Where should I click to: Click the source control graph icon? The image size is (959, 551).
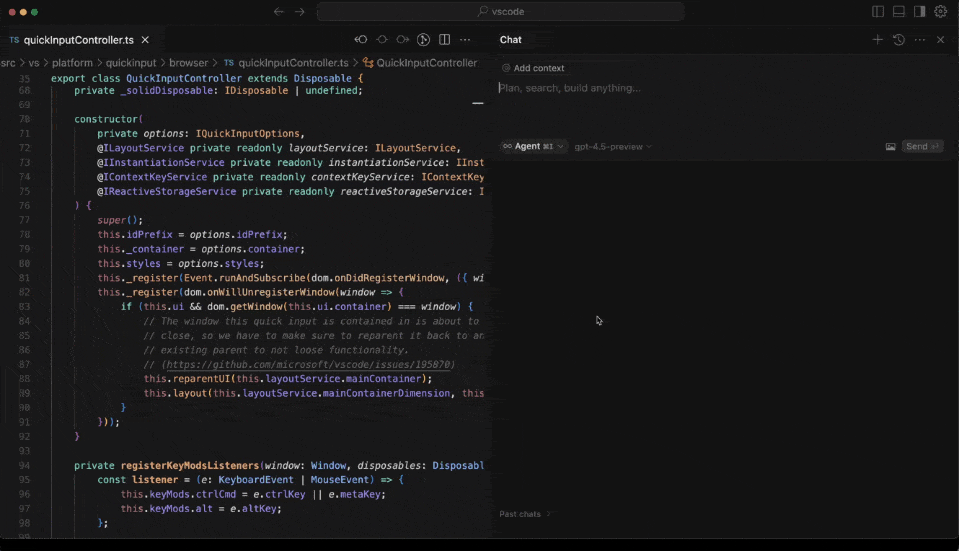[x=423, y=40]
